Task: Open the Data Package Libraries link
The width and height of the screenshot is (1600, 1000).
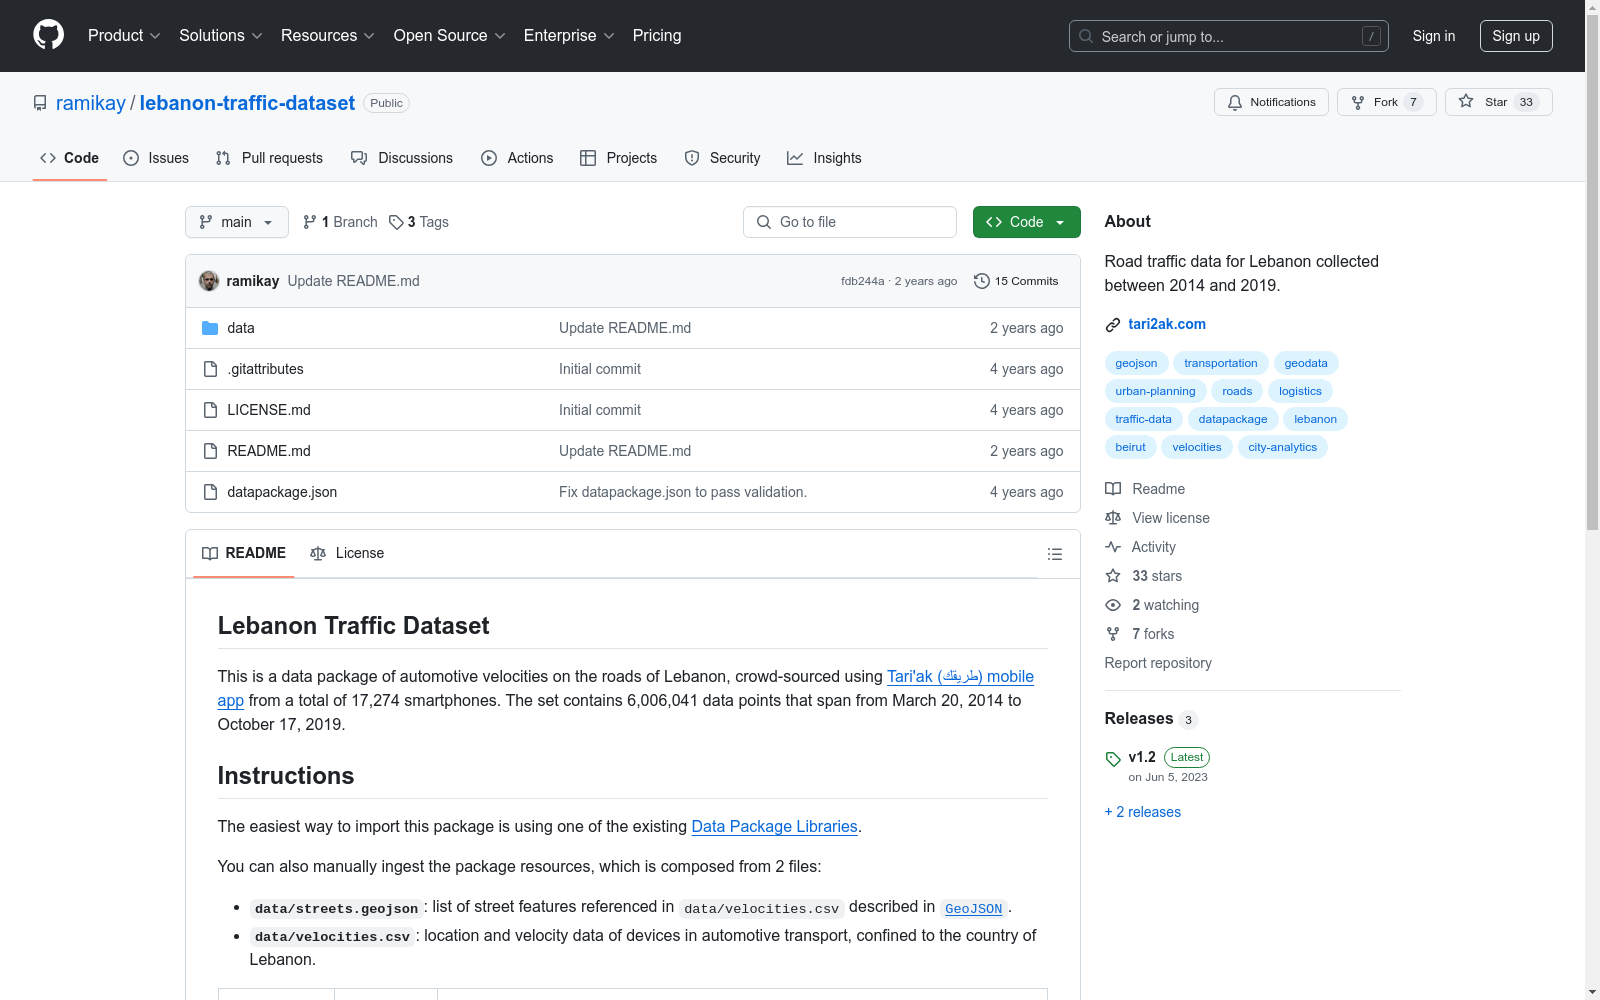Action: coord(775,827)
